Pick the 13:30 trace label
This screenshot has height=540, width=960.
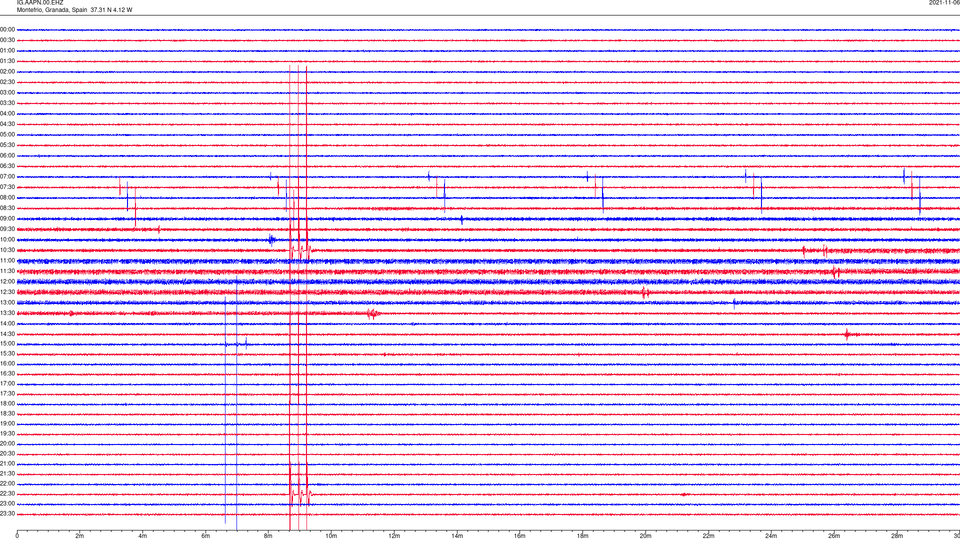pyautogui.click(x=7, y=313)
